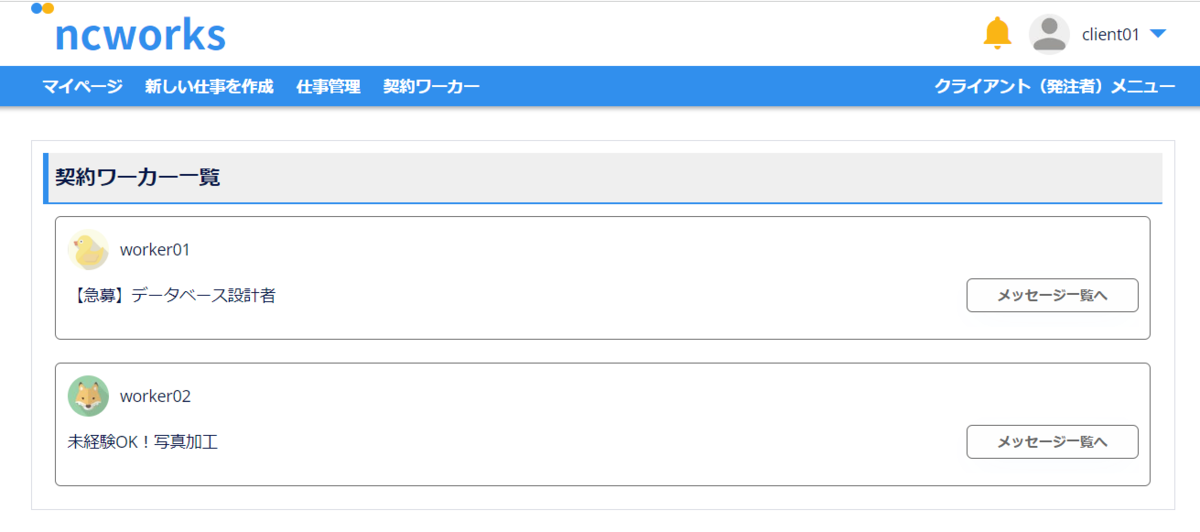Go to マイページ
Screen dimensions: 1200x532
point(82,87)
